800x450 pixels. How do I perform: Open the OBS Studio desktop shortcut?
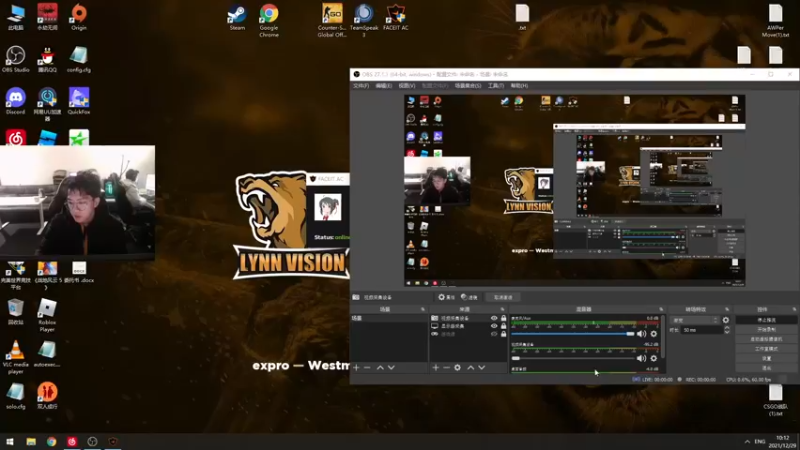tap(15, 59)
